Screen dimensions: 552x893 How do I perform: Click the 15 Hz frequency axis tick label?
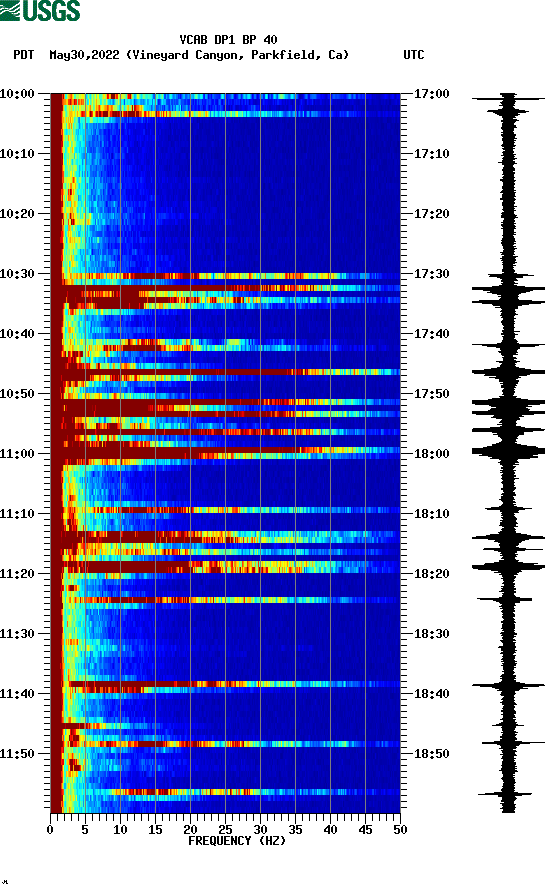155,830
